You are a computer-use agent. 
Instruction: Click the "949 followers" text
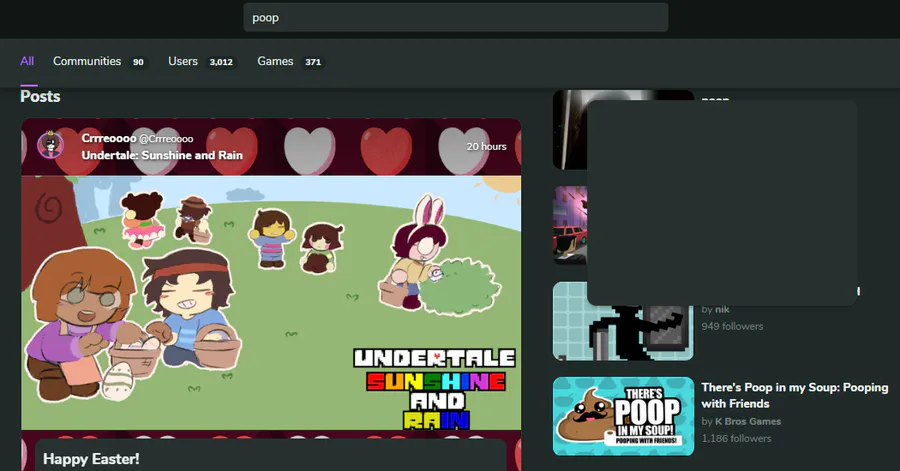click(732, 326)
